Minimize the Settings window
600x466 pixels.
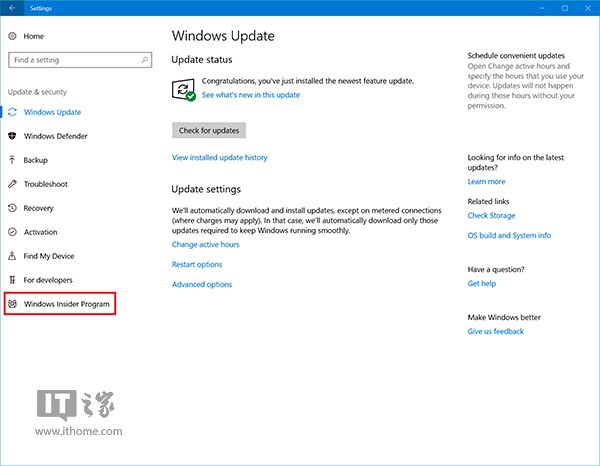point(542,8)
